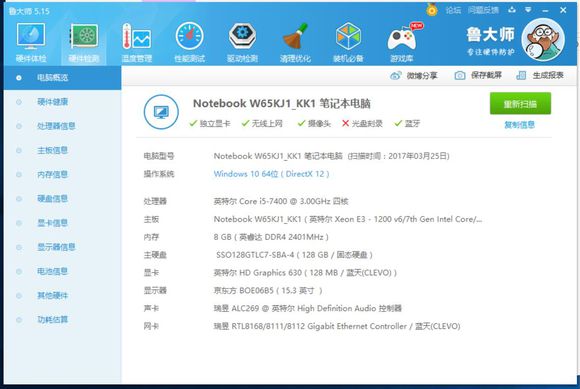Click the 鲁大师 cartoon avatar

pyautogui.click(x=543, y=40)
